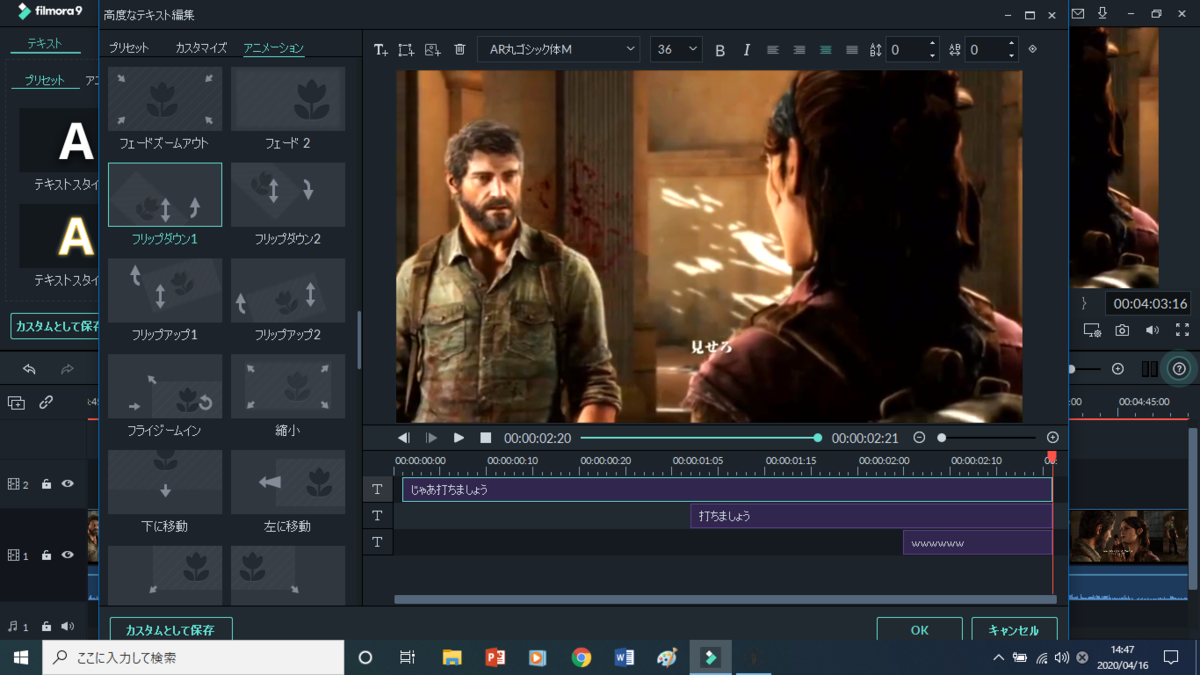Click the add track icon in main timeline
This screenshot has width=1200, height=675.
pos(17,403)
